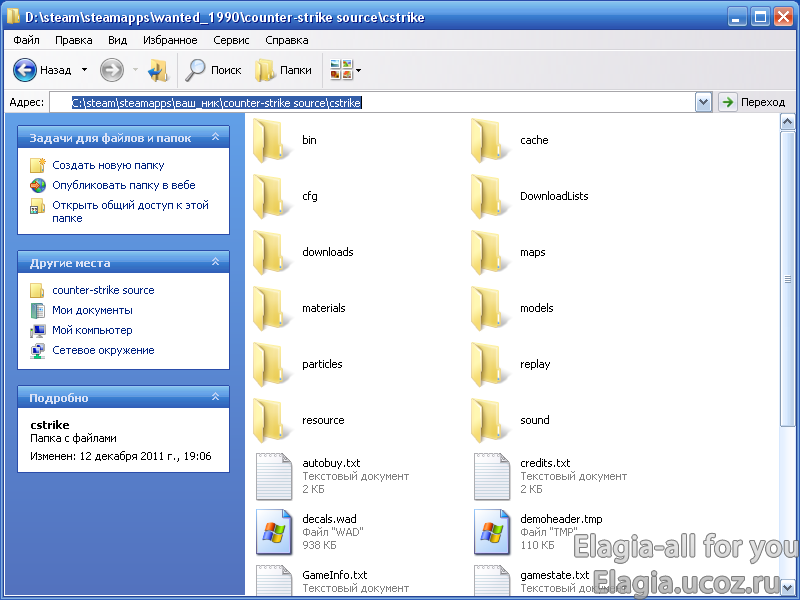Collapse the Другие места panel
This screenshot has height=600, width=800.
tap(215, 262)
